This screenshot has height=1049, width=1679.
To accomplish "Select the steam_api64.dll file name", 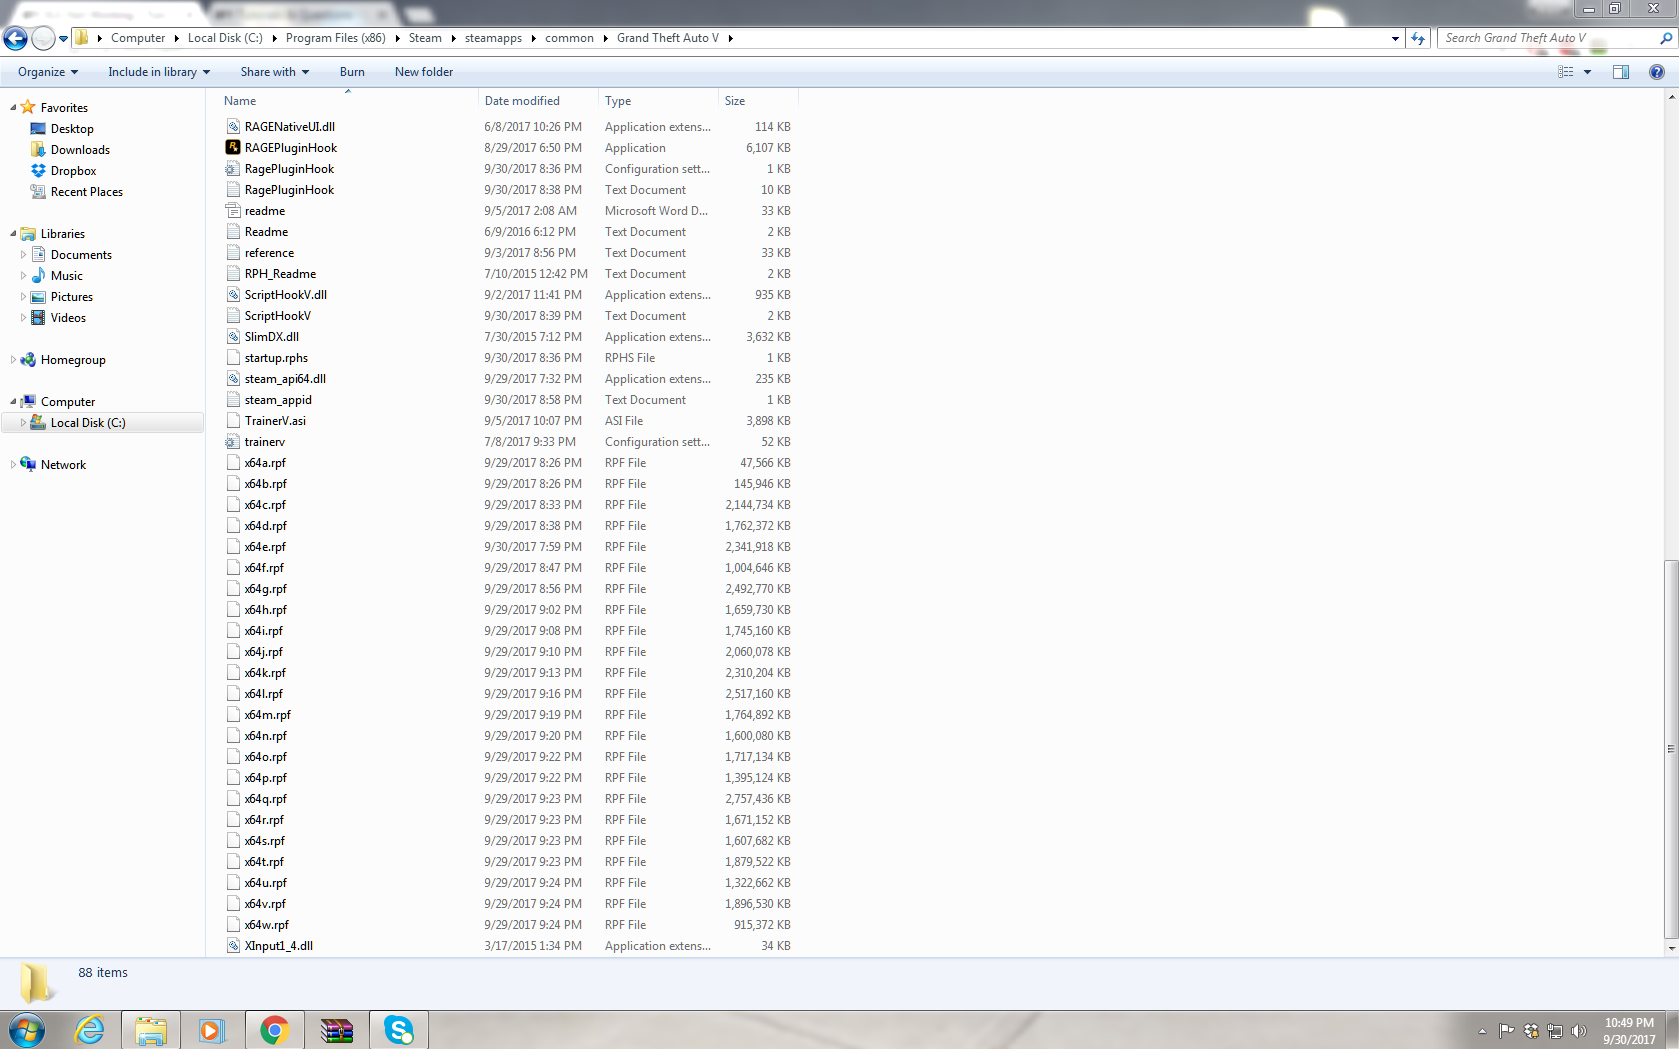I will (285, 379).
